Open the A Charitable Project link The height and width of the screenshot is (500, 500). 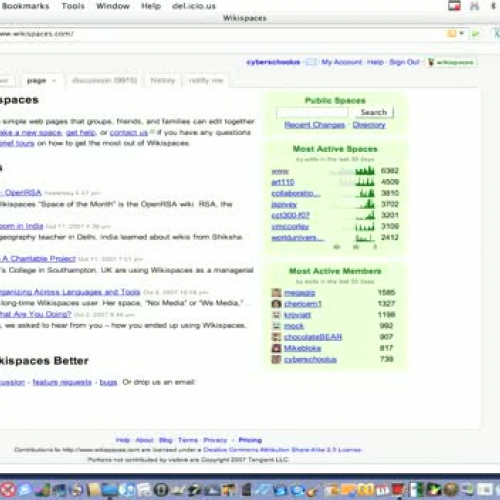[x=38, y=259]
